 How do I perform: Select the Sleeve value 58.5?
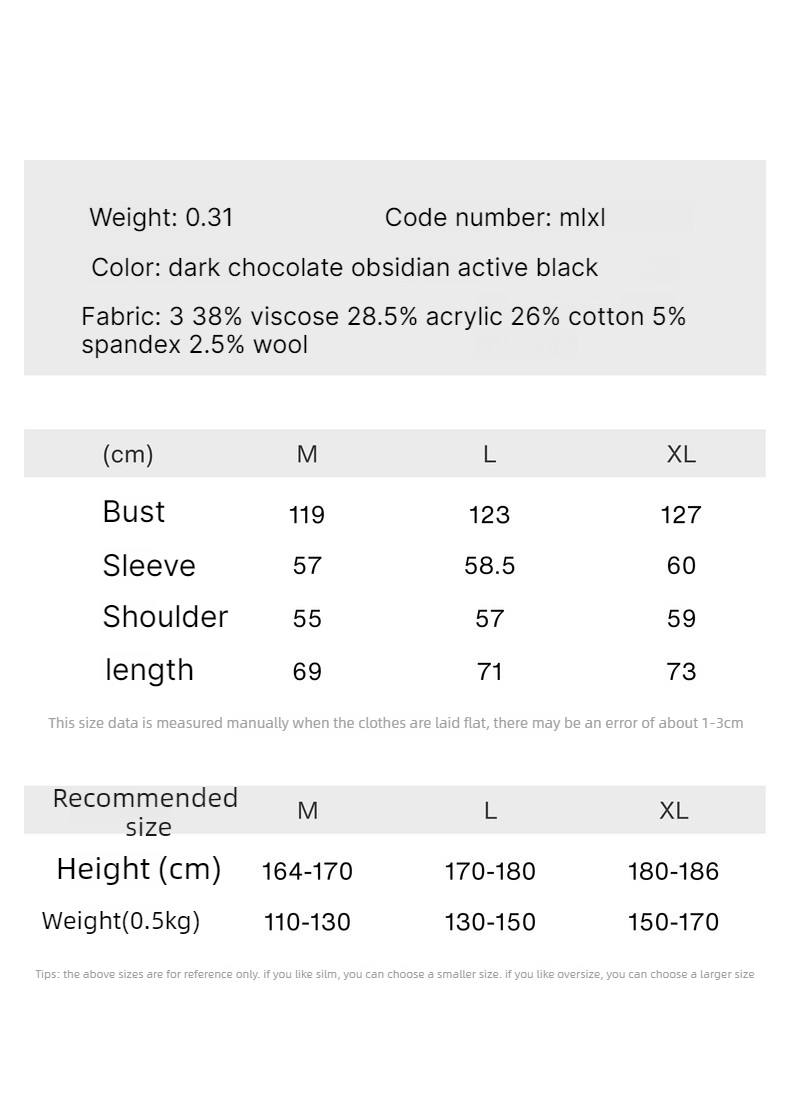coord(490,566)
